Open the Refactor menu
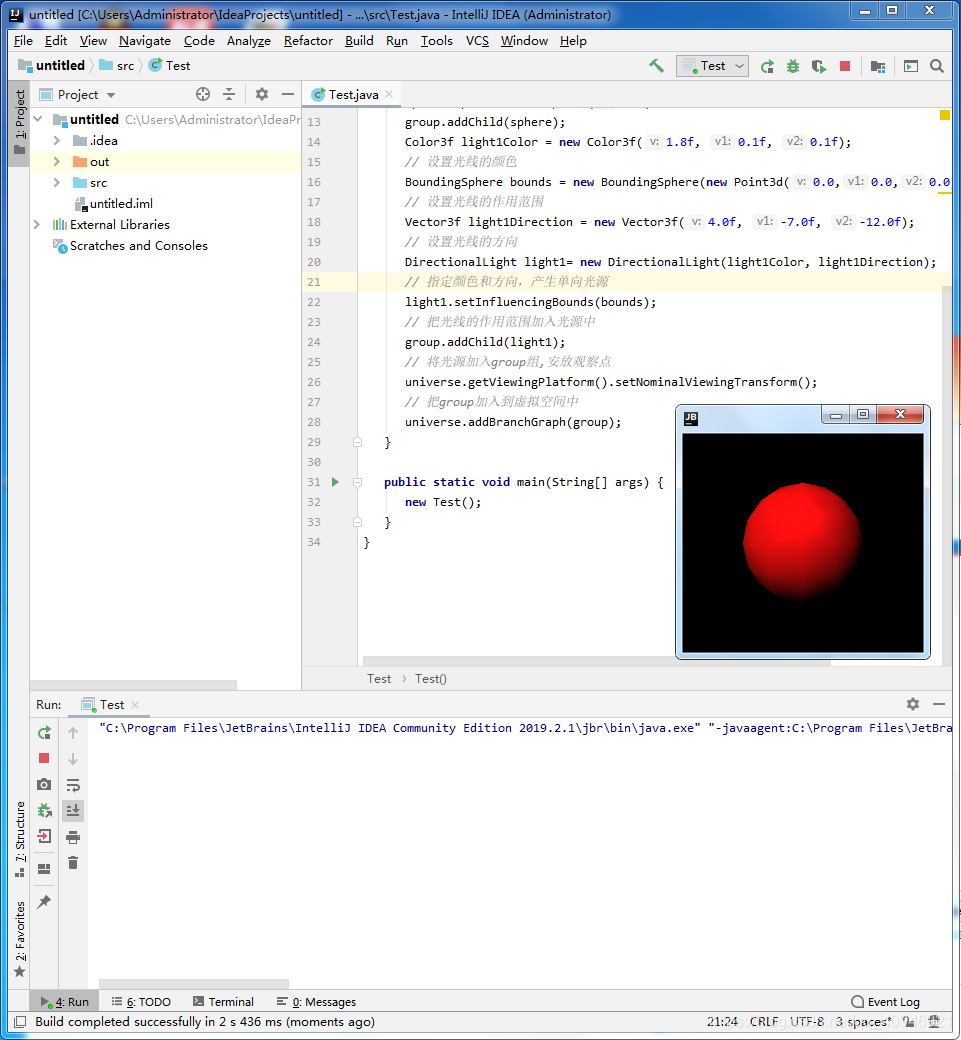This screenshot has height=1040, width=961. (x=308, y=40)
